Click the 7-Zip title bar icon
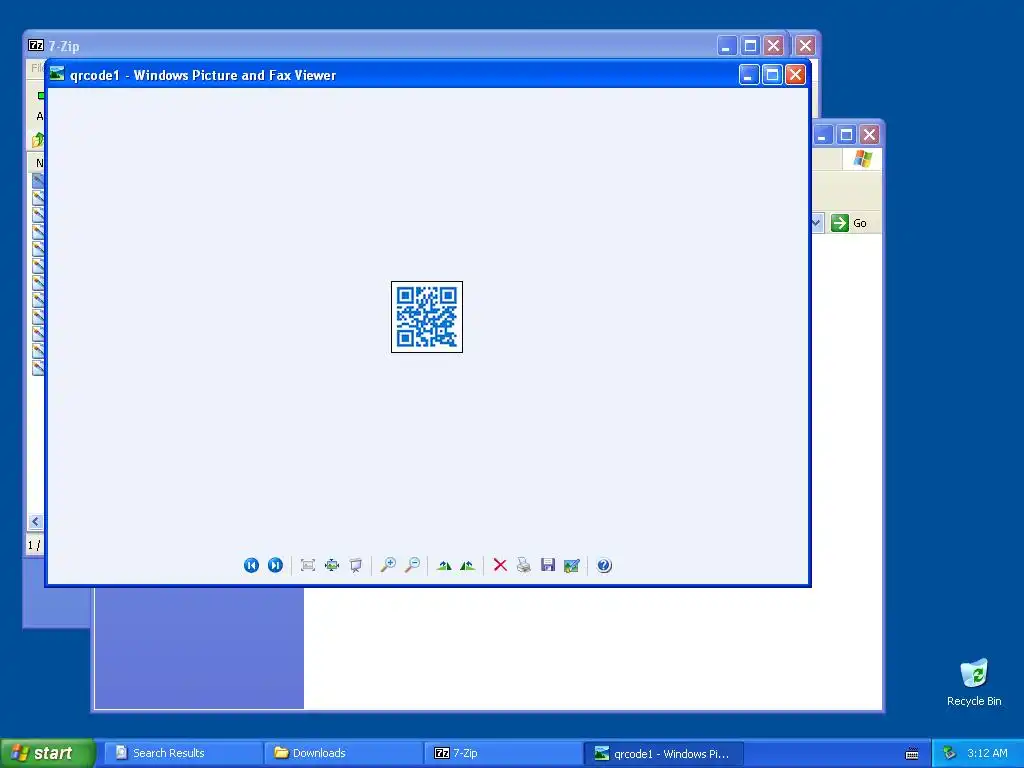 36,46
